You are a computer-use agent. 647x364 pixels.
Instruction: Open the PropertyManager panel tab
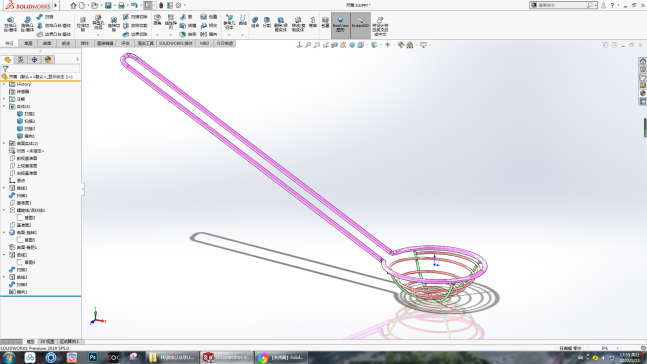point(21,60)
